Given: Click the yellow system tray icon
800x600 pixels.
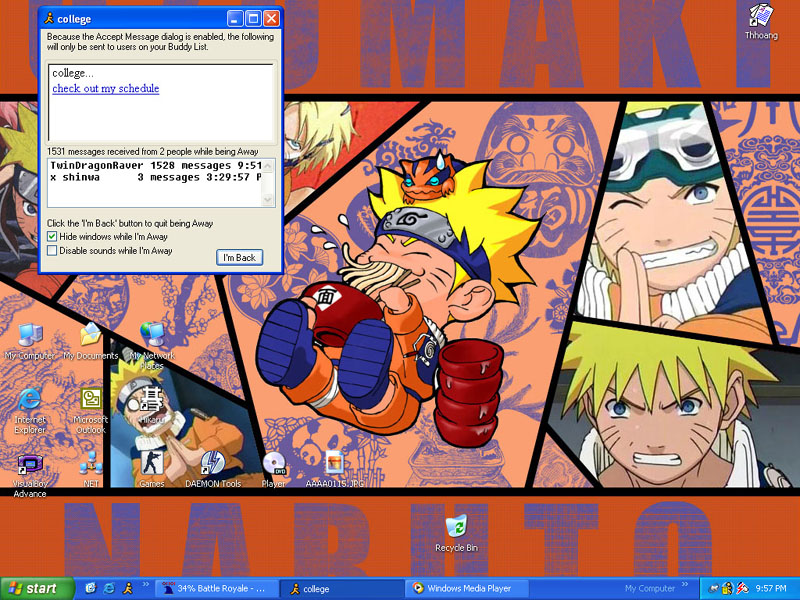Looking at the screenshot, I should pyautogui.click(x=728, y=588).
